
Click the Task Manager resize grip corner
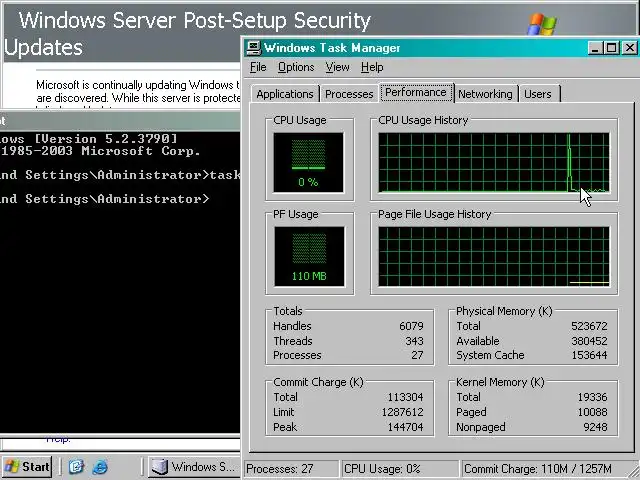coord(633,471)
